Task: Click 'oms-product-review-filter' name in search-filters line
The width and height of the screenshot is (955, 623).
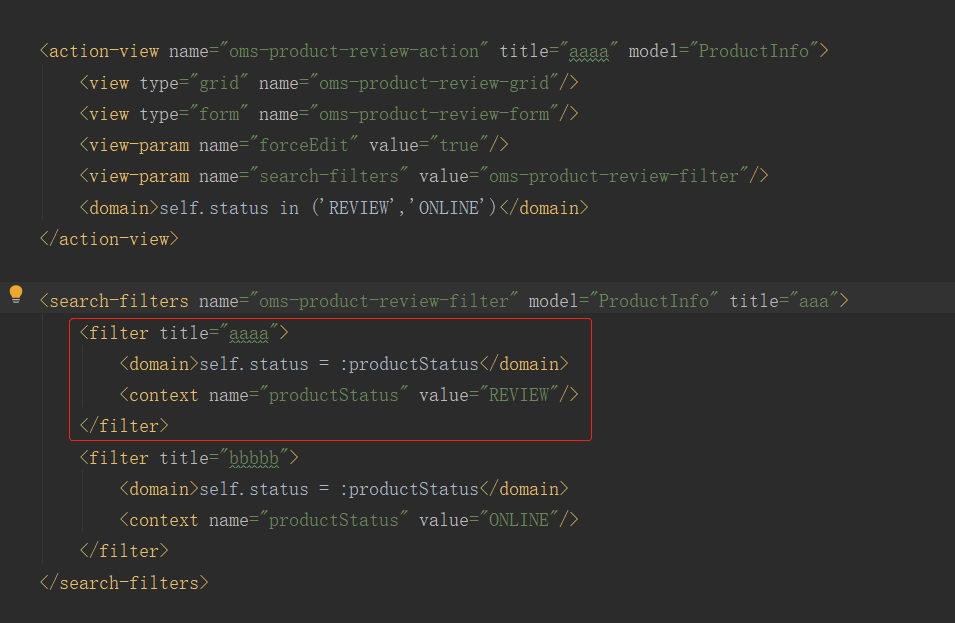Action: click(384, 301)
